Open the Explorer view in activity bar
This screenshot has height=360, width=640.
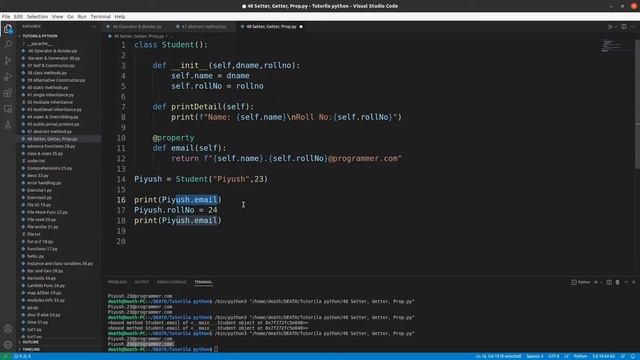click(8, 29)
